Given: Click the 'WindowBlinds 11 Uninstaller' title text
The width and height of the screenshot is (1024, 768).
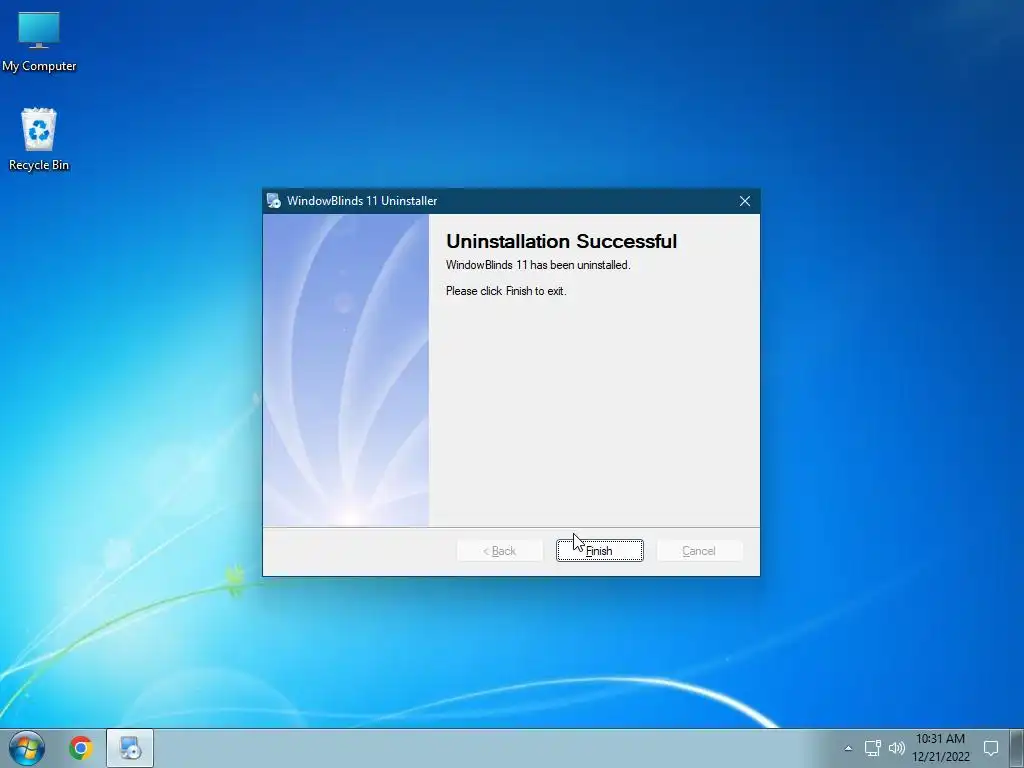Looking at the screenshot, I should pyautogui.click(x=362, y=201).
